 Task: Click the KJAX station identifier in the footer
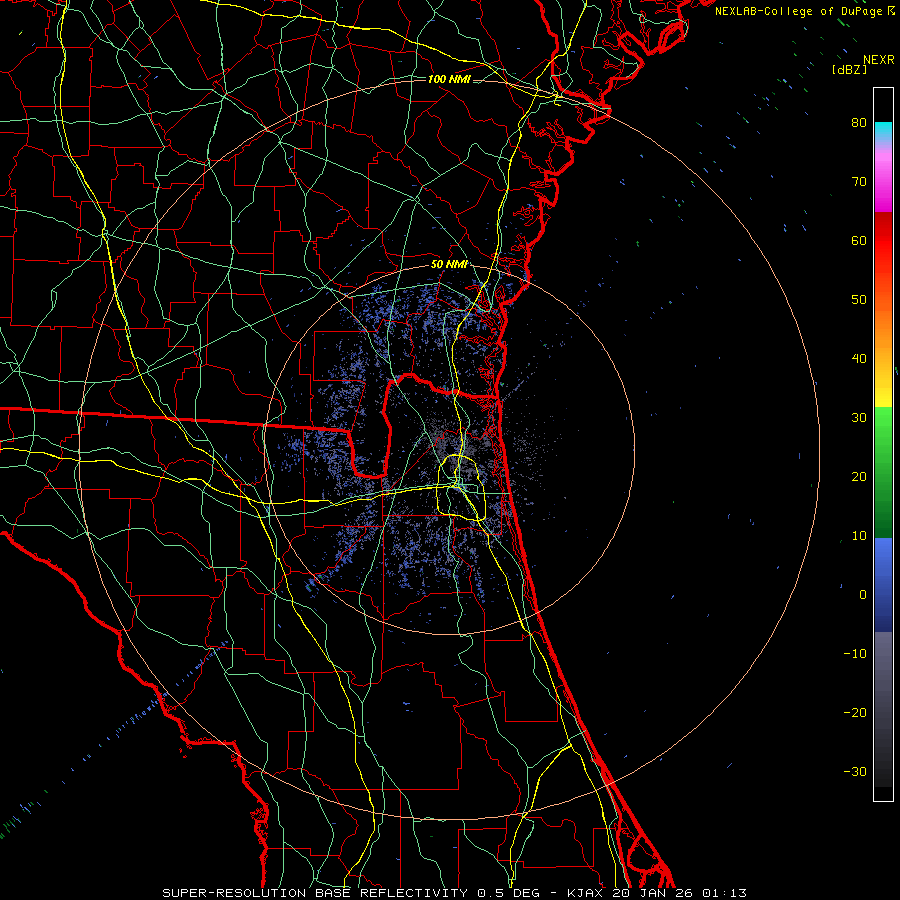tap(587, 893)
